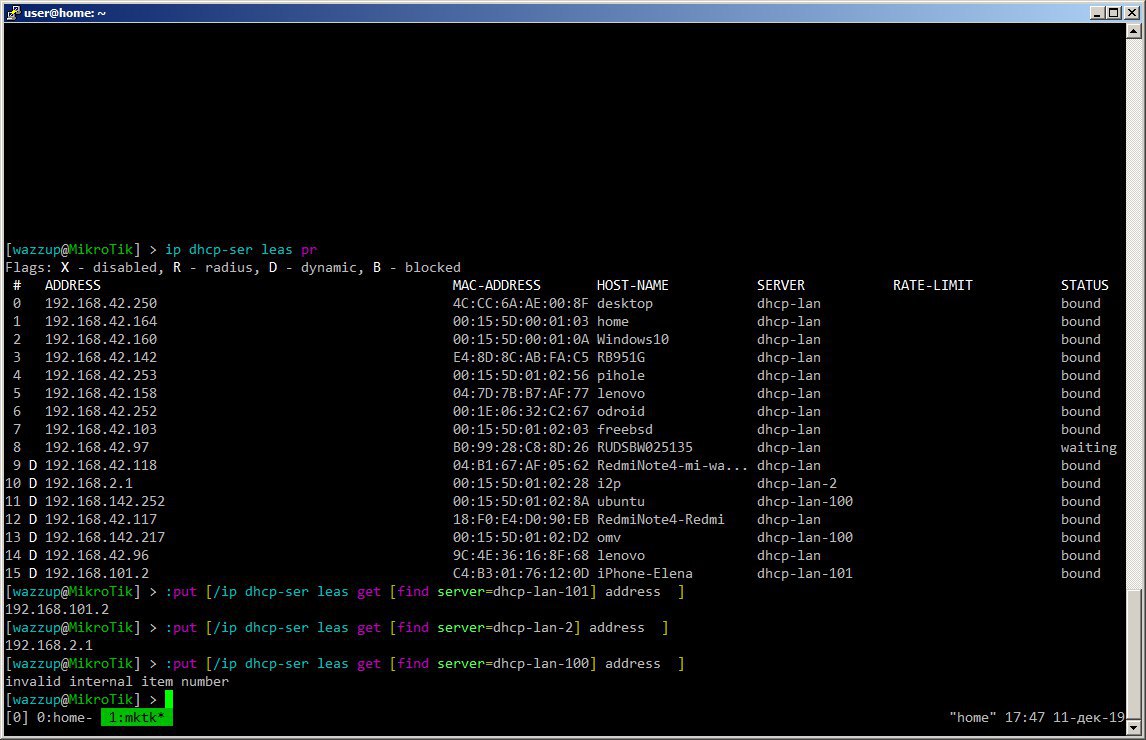The height and width of the screenshot is (740, 1146).
Task: Click host name RB951G
Action: pyautogui.click(x=621, y=357)
